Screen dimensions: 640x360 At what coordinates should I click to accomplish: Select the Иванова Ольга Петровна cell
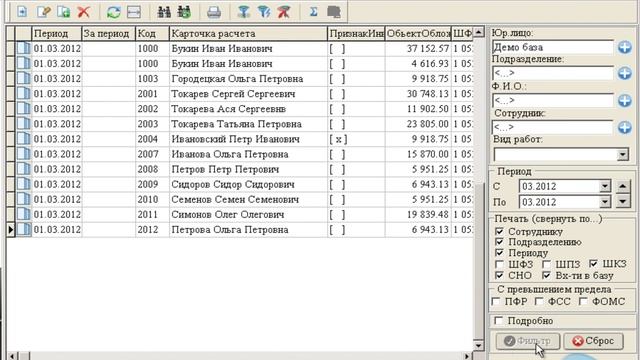click(248, 154)
